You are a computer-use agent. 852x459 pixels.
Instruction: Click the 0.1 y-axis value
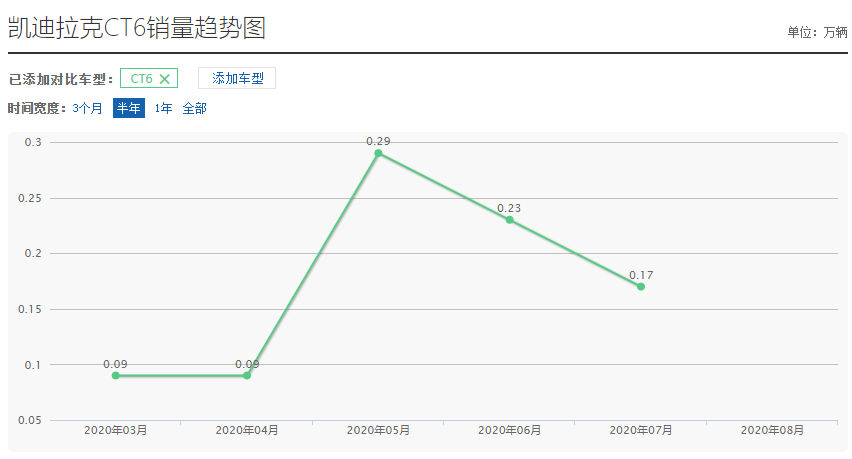33,365
